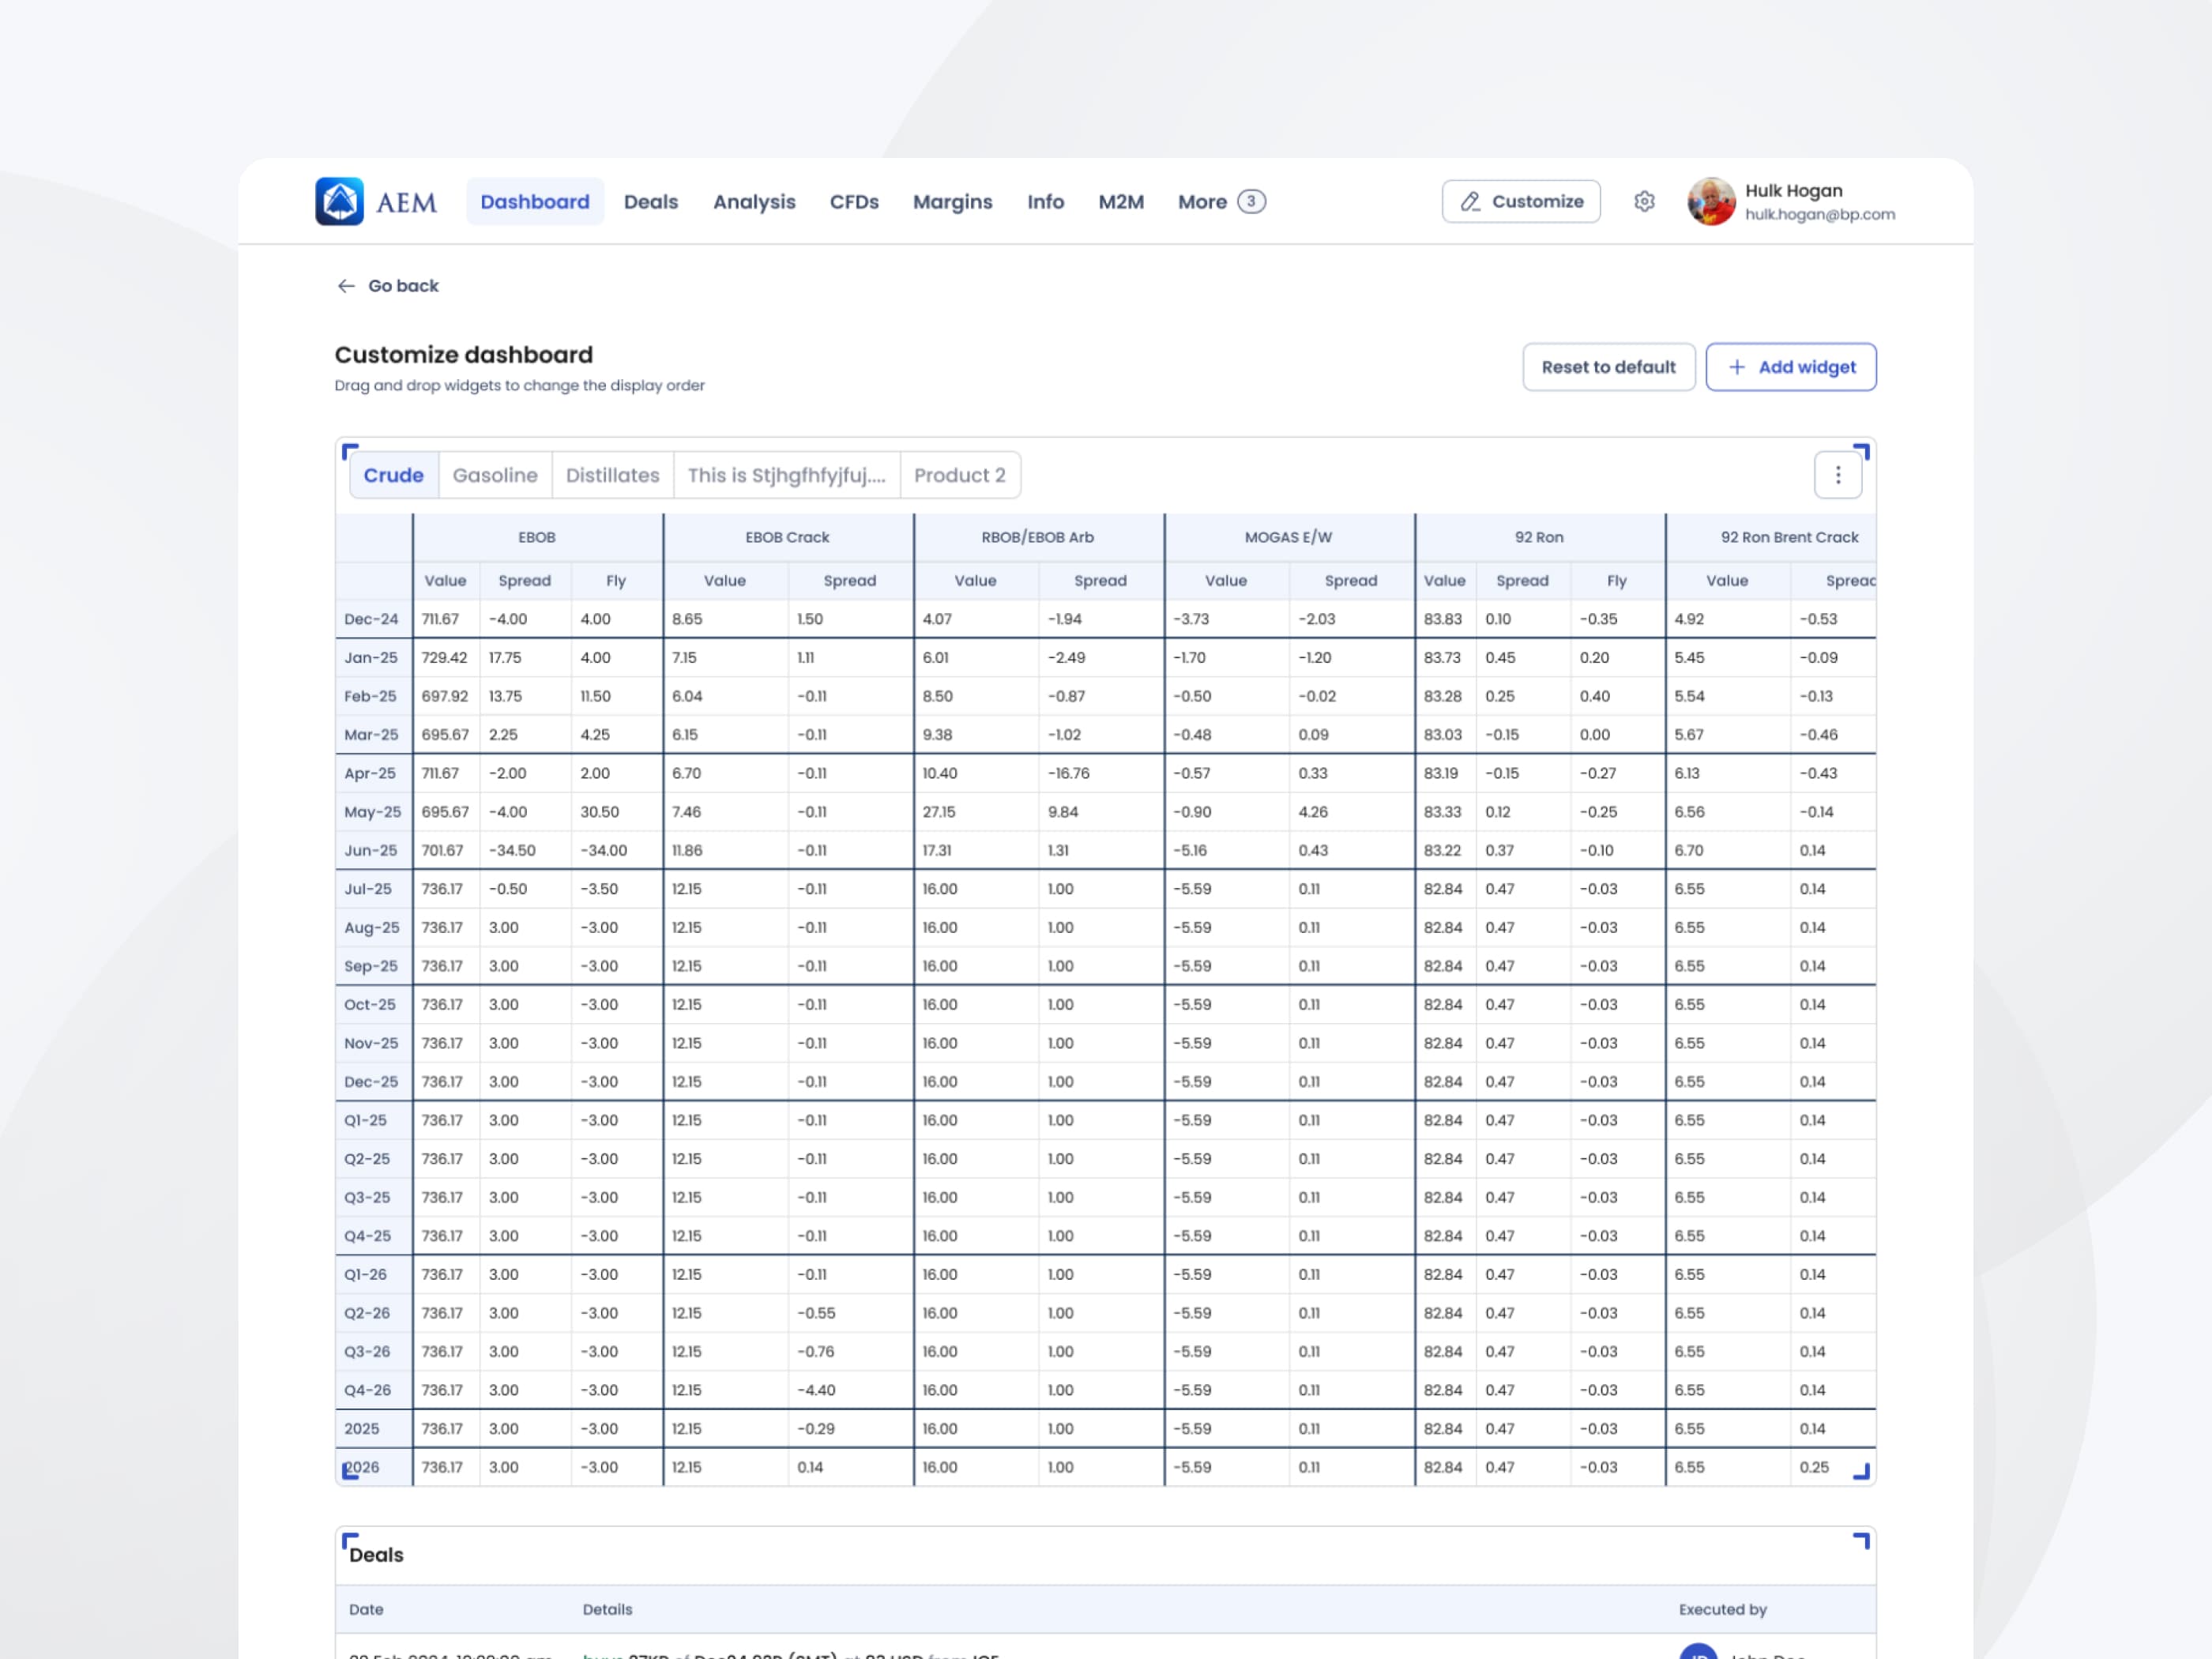Click the Jan-25 row label
Viewport: 2212px width, 1659px height.
(371, 658)
